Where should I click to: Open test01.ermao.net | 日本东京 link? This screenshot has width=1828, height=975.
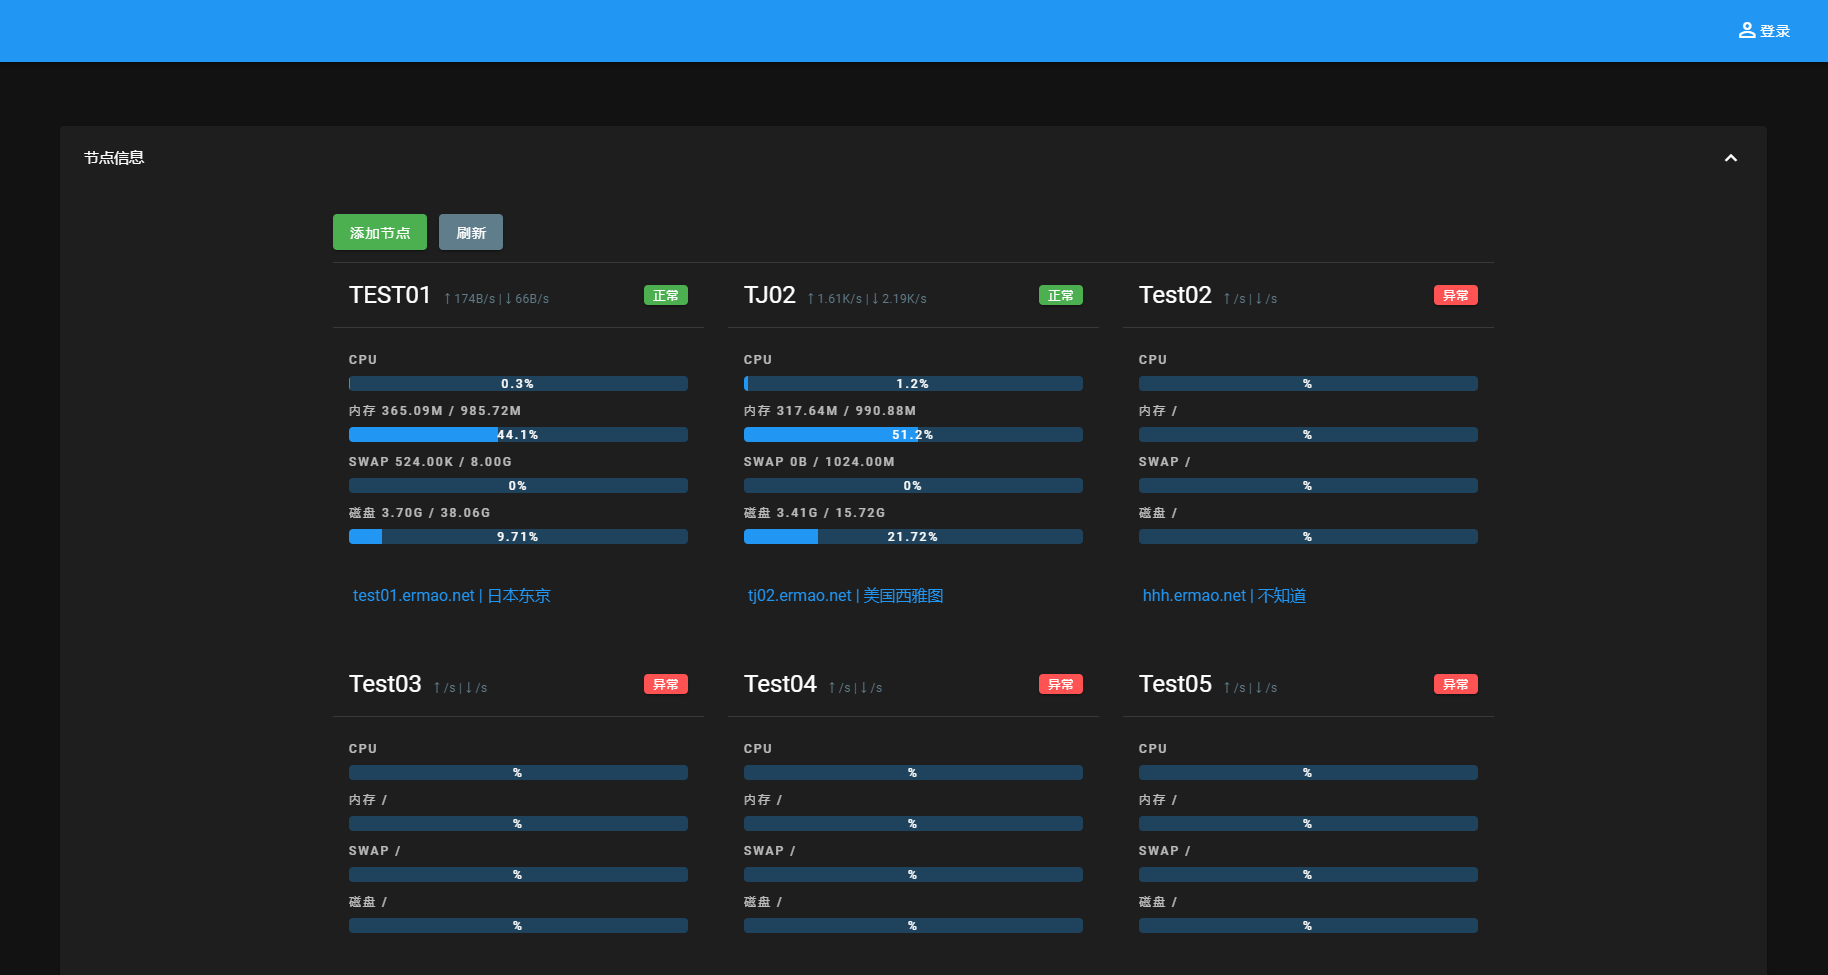coord(452,595)
